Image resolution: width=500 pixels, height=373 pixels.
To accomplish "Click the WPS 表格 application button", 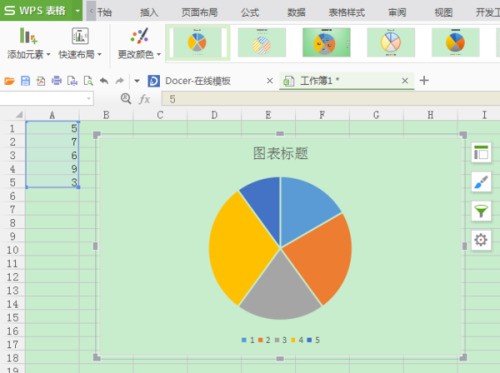I will click(x=35, y=10).
